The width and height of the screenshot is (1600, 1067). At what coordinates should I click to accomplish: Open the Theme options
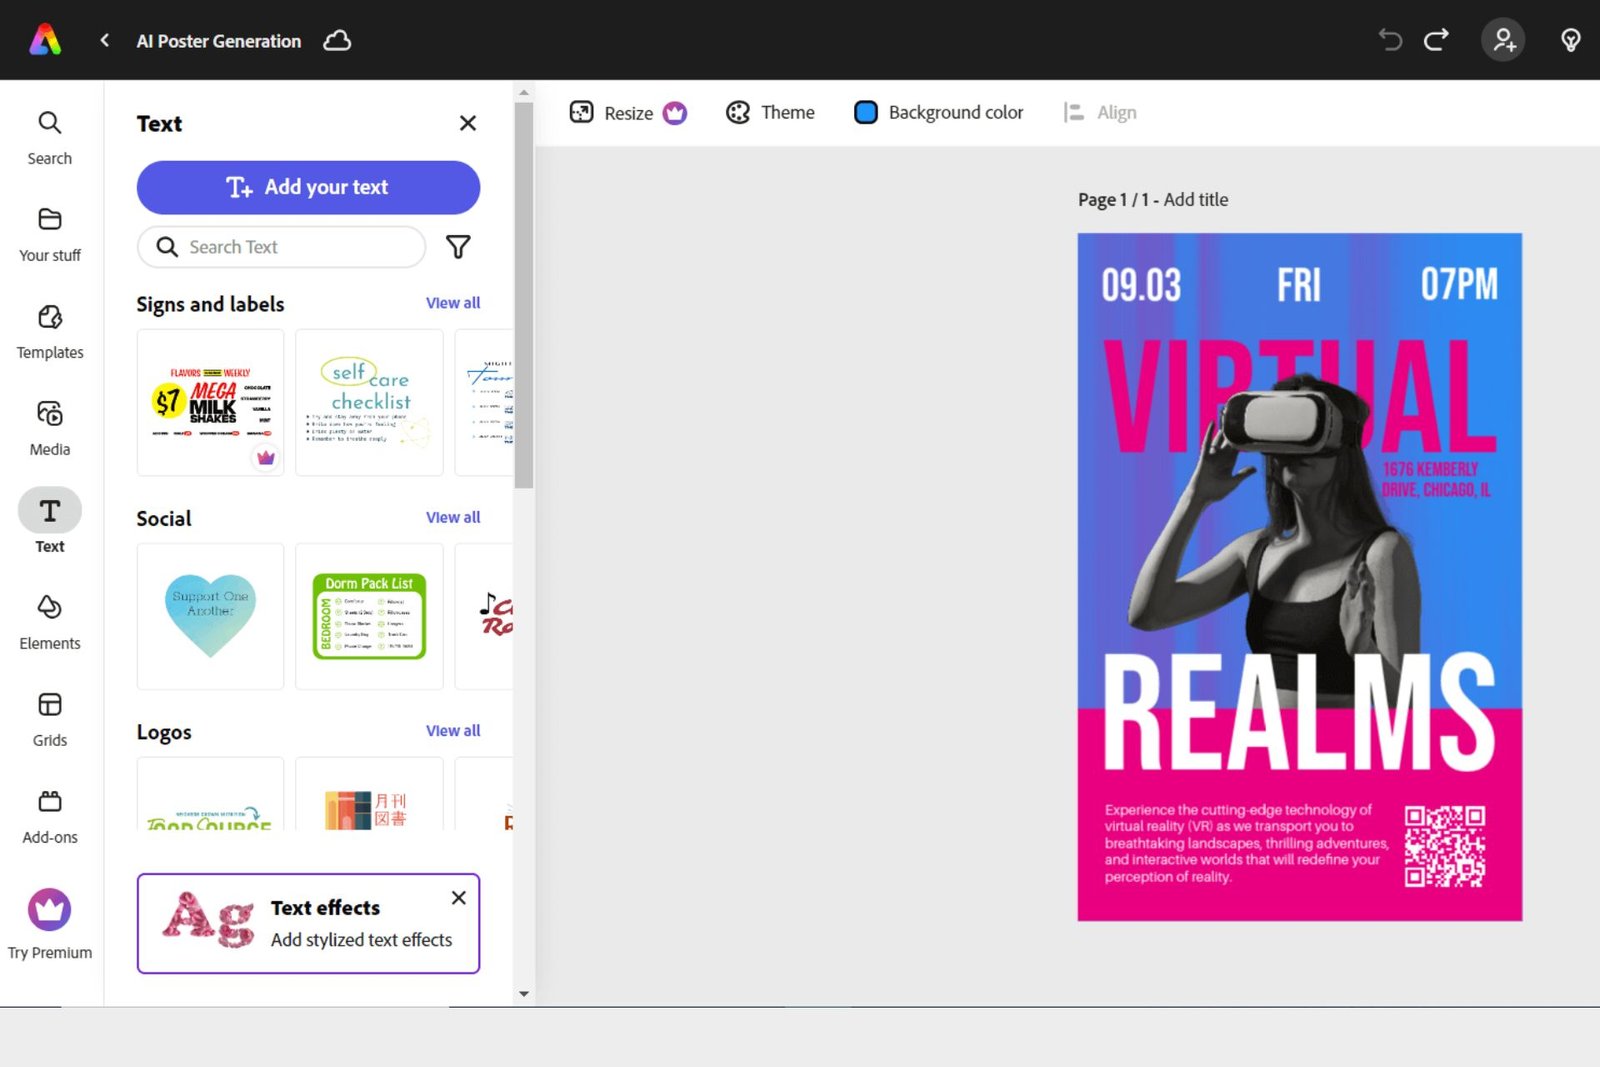pyautogui.click(x=770, y=113)
